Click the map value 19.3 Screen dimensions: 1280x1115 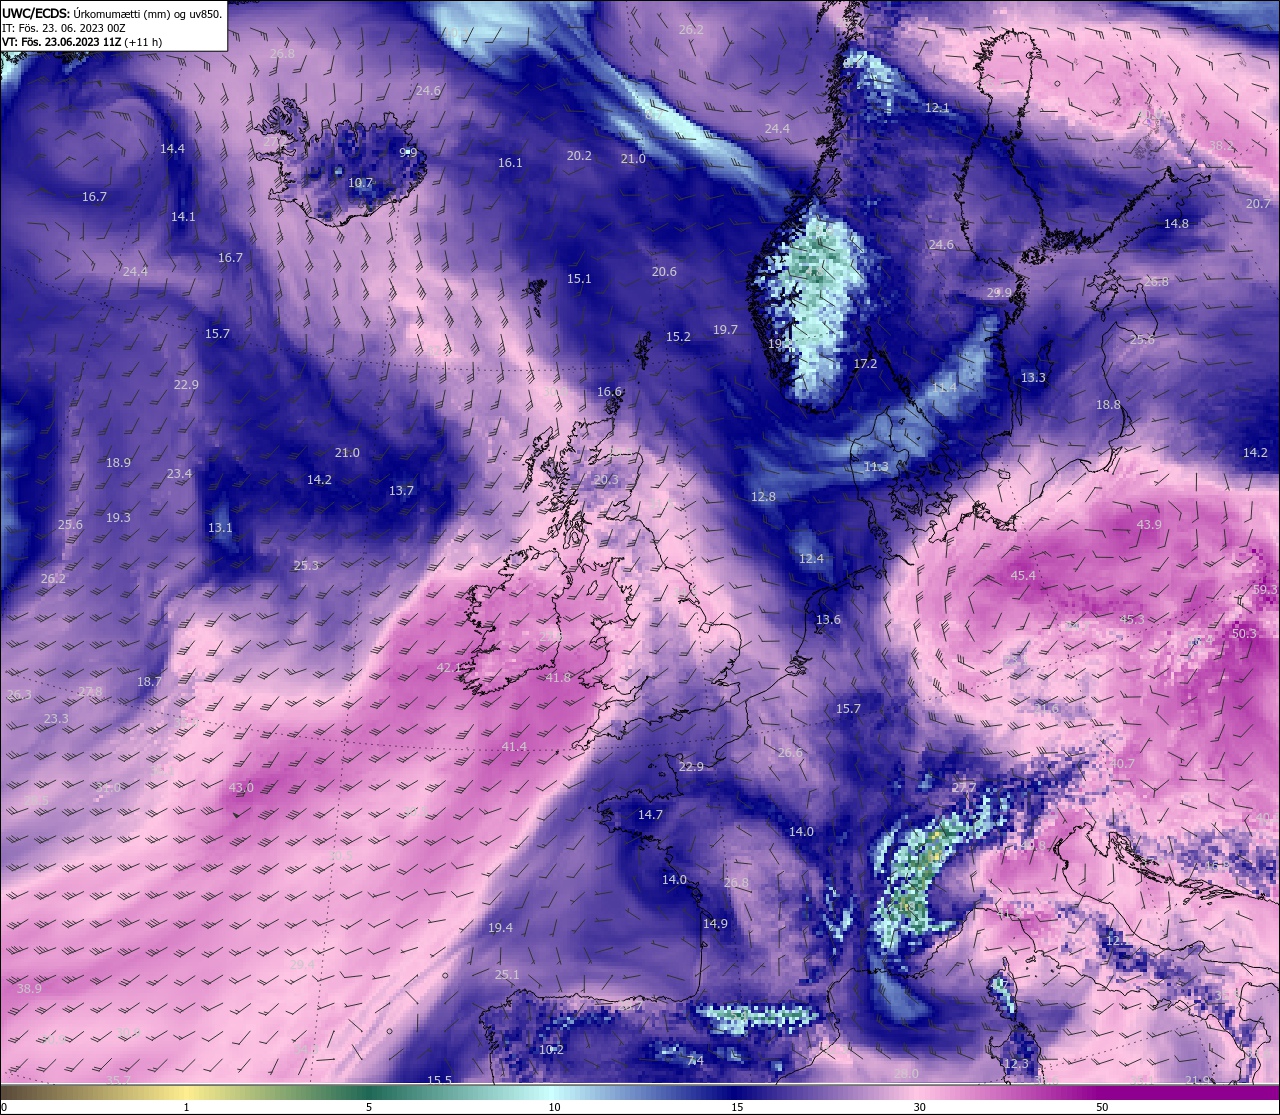[118, 517]
